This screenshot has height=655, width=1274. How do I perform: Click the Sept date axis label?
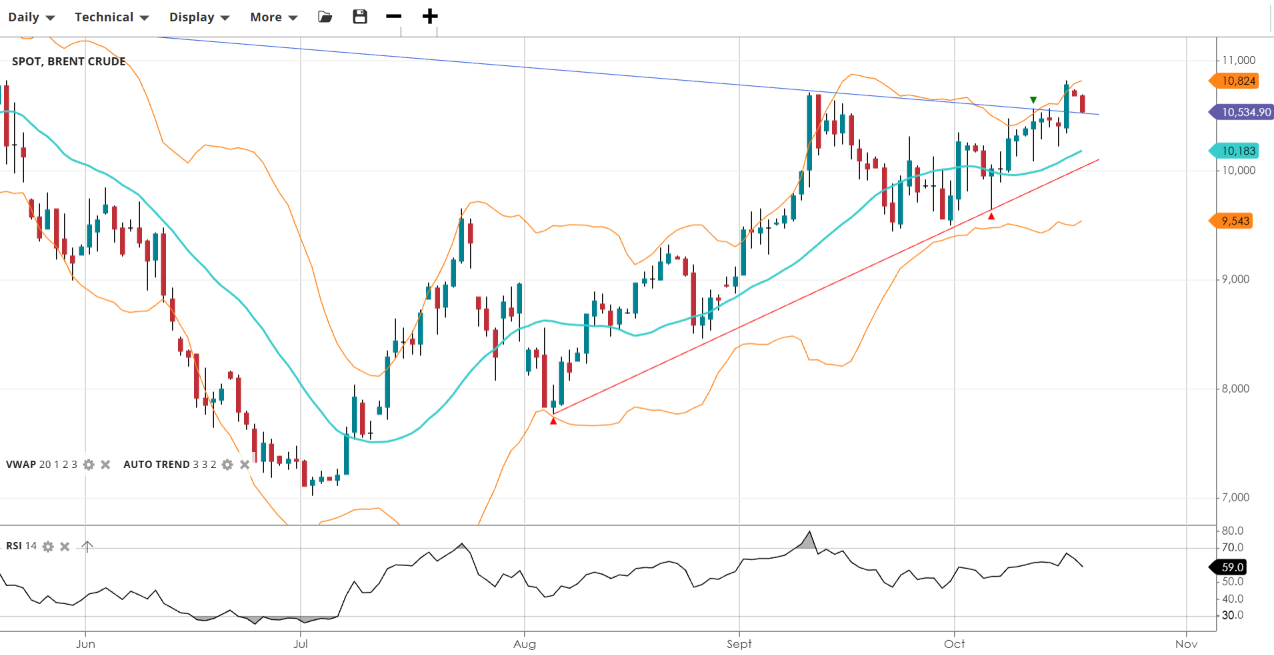pyautogui.click(x=739, y=644)
